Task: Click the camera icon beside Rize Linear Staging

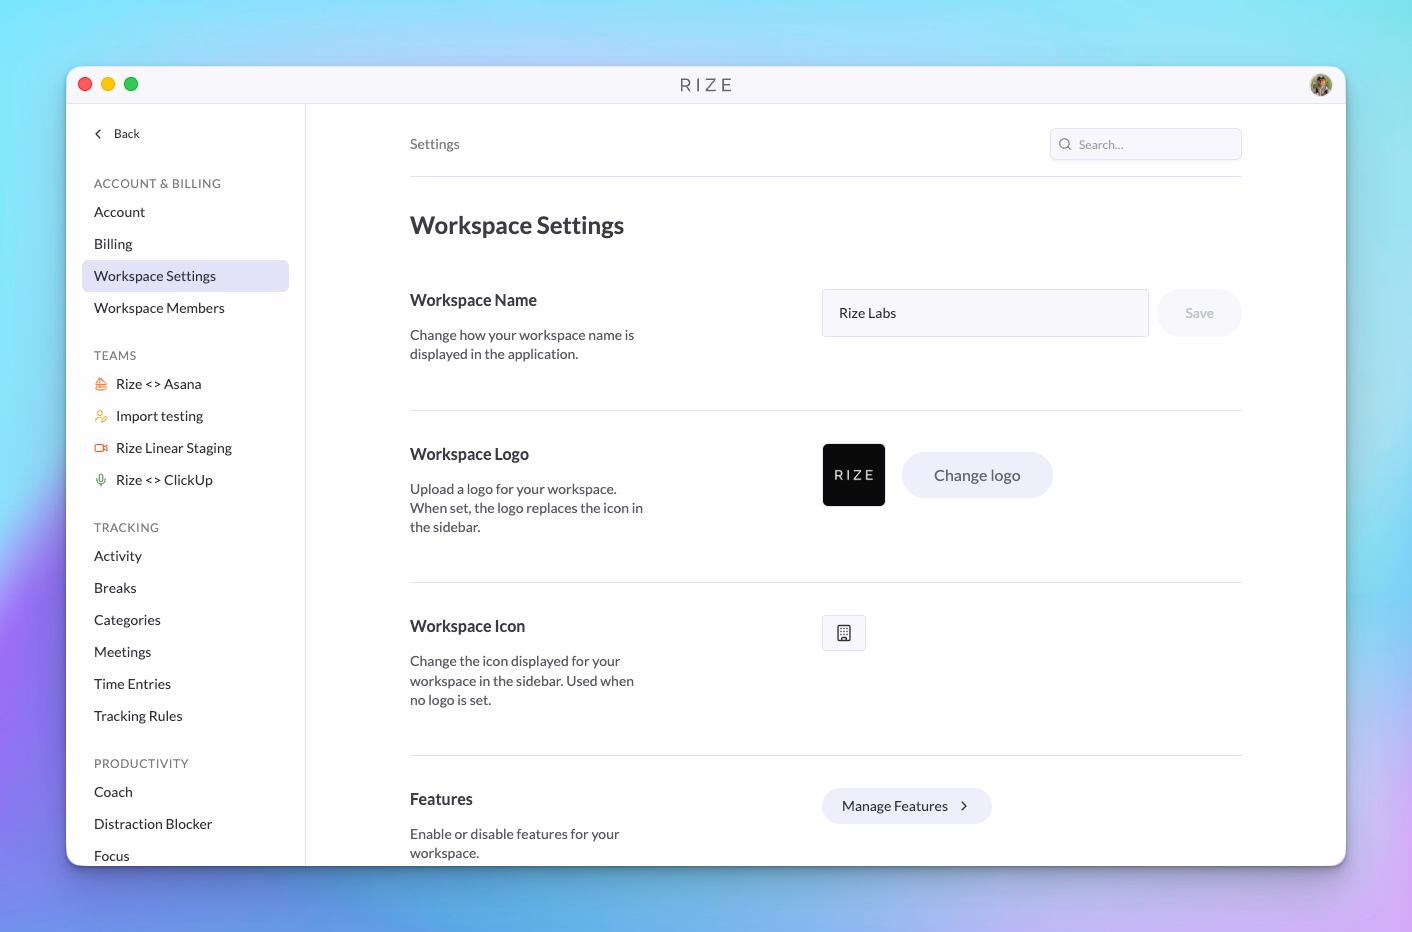Action: point(100,447)
